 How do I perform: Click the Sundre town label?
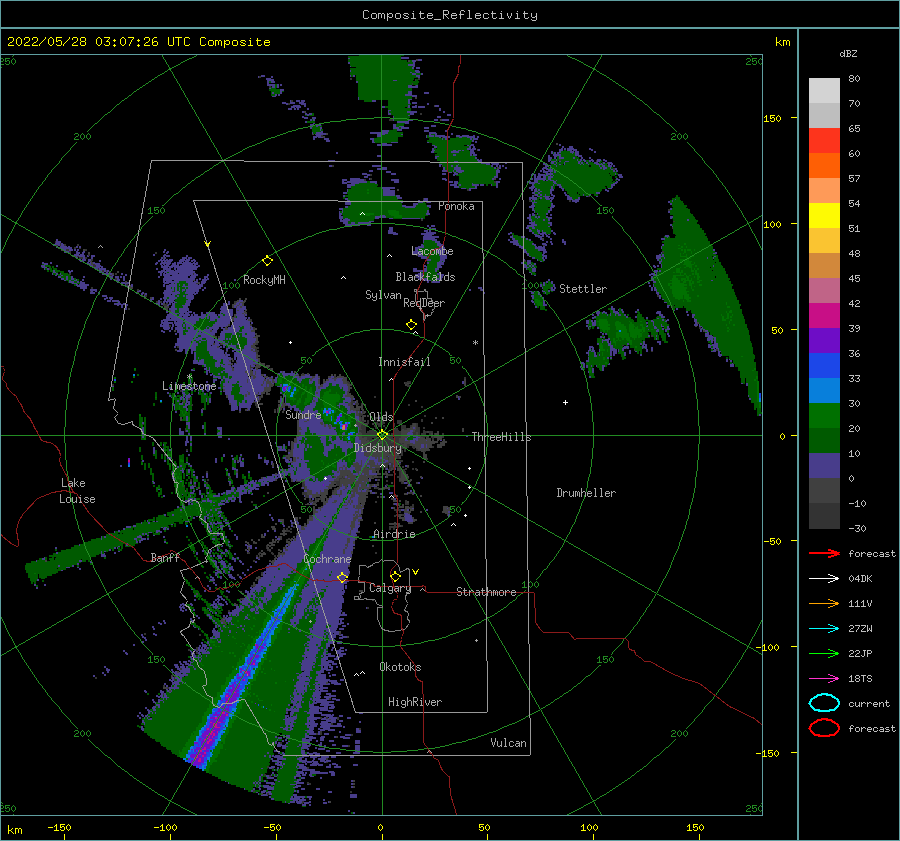(303, 414)
